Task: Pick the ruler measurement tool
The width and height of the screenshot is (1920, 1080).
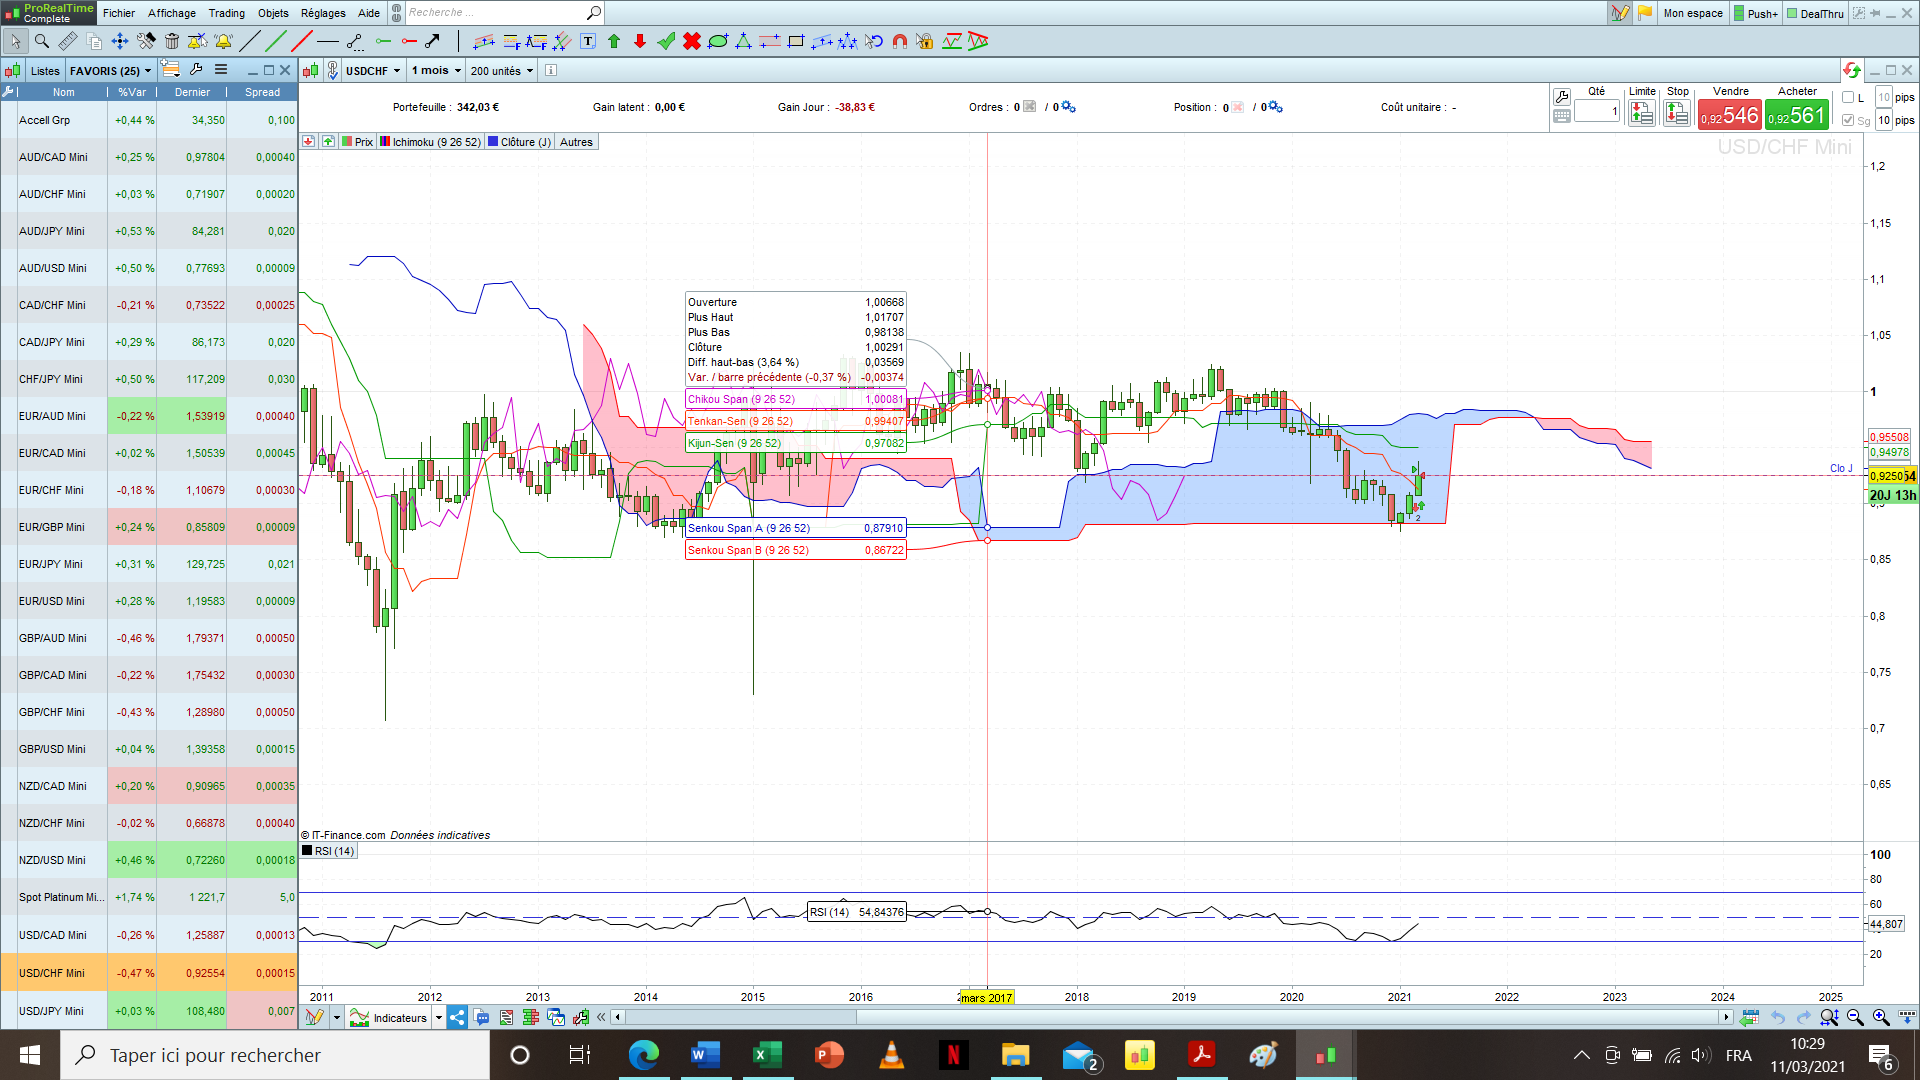Action: pyautogui.click(x=68, y=41)
